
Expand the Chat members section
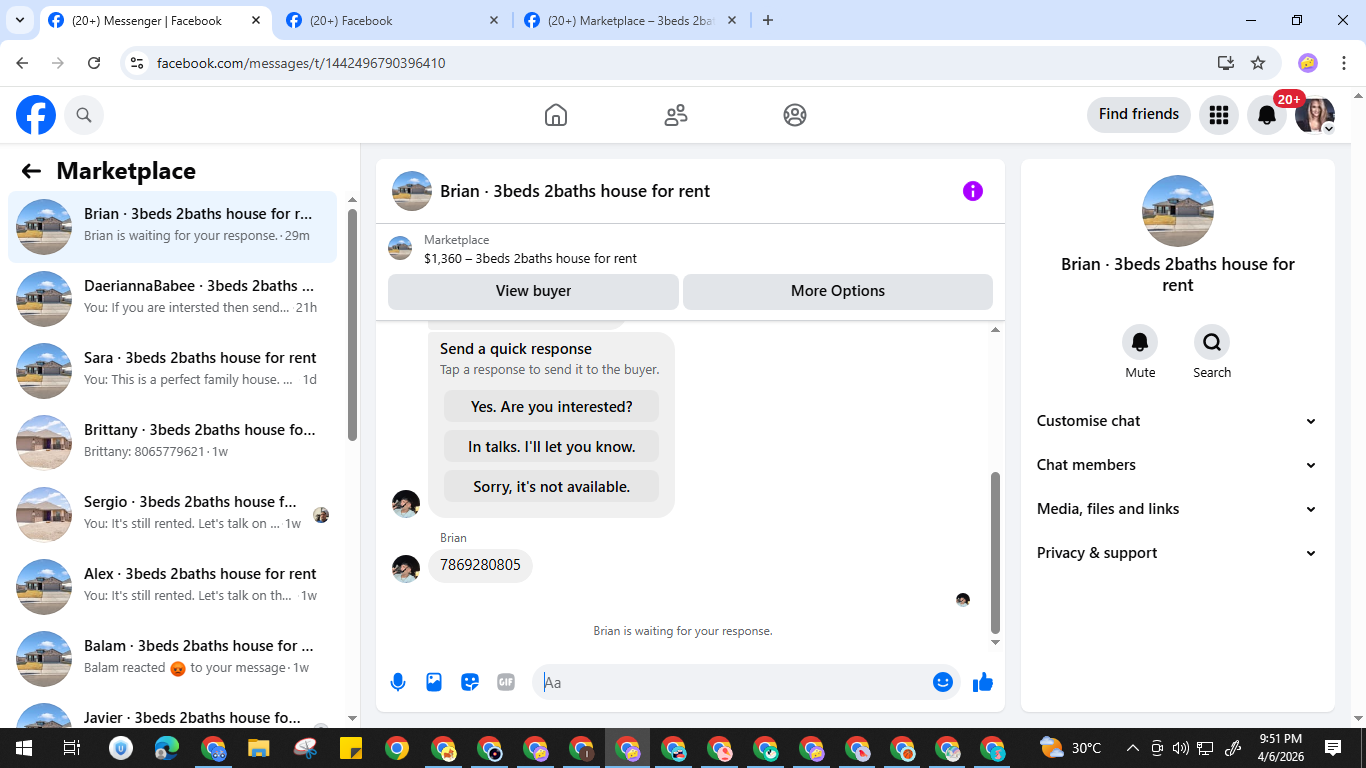coord(1177,465)
